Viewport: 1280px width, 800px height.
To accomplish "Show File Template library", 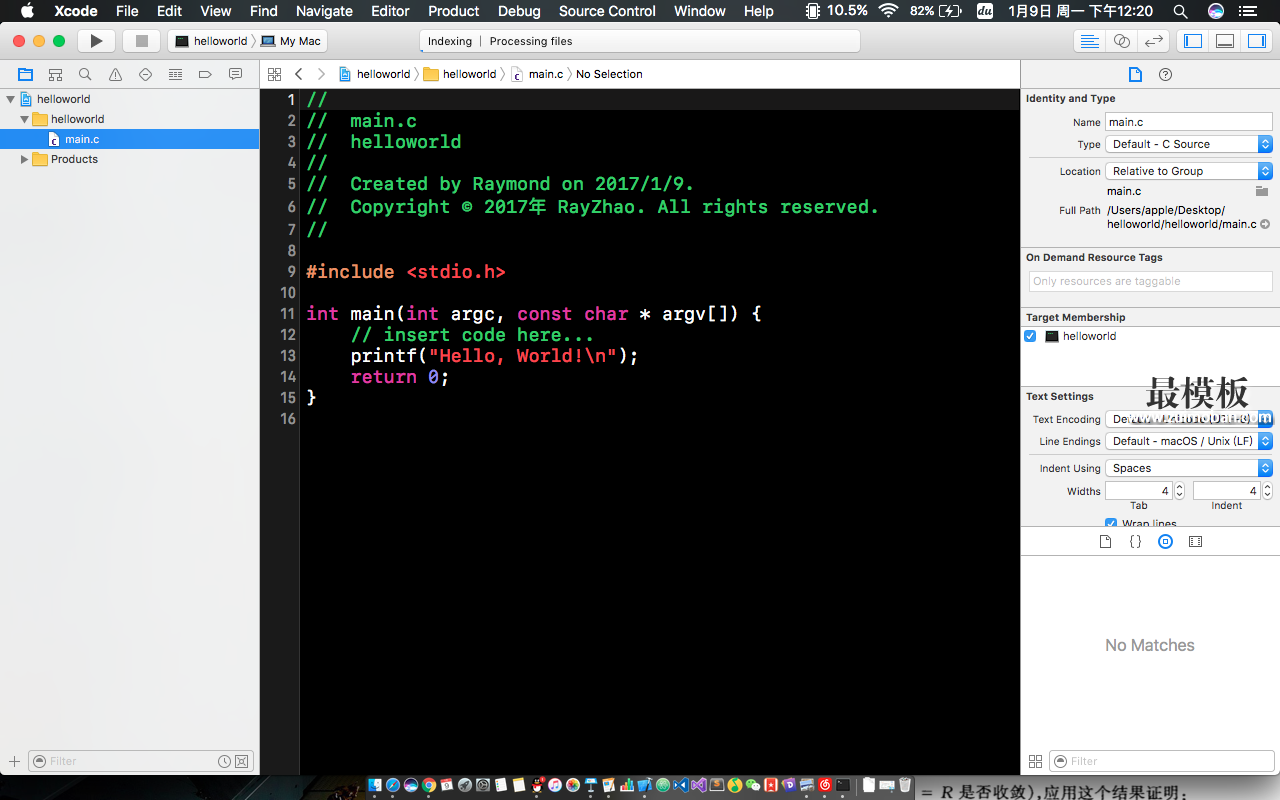I will 1105,541.
